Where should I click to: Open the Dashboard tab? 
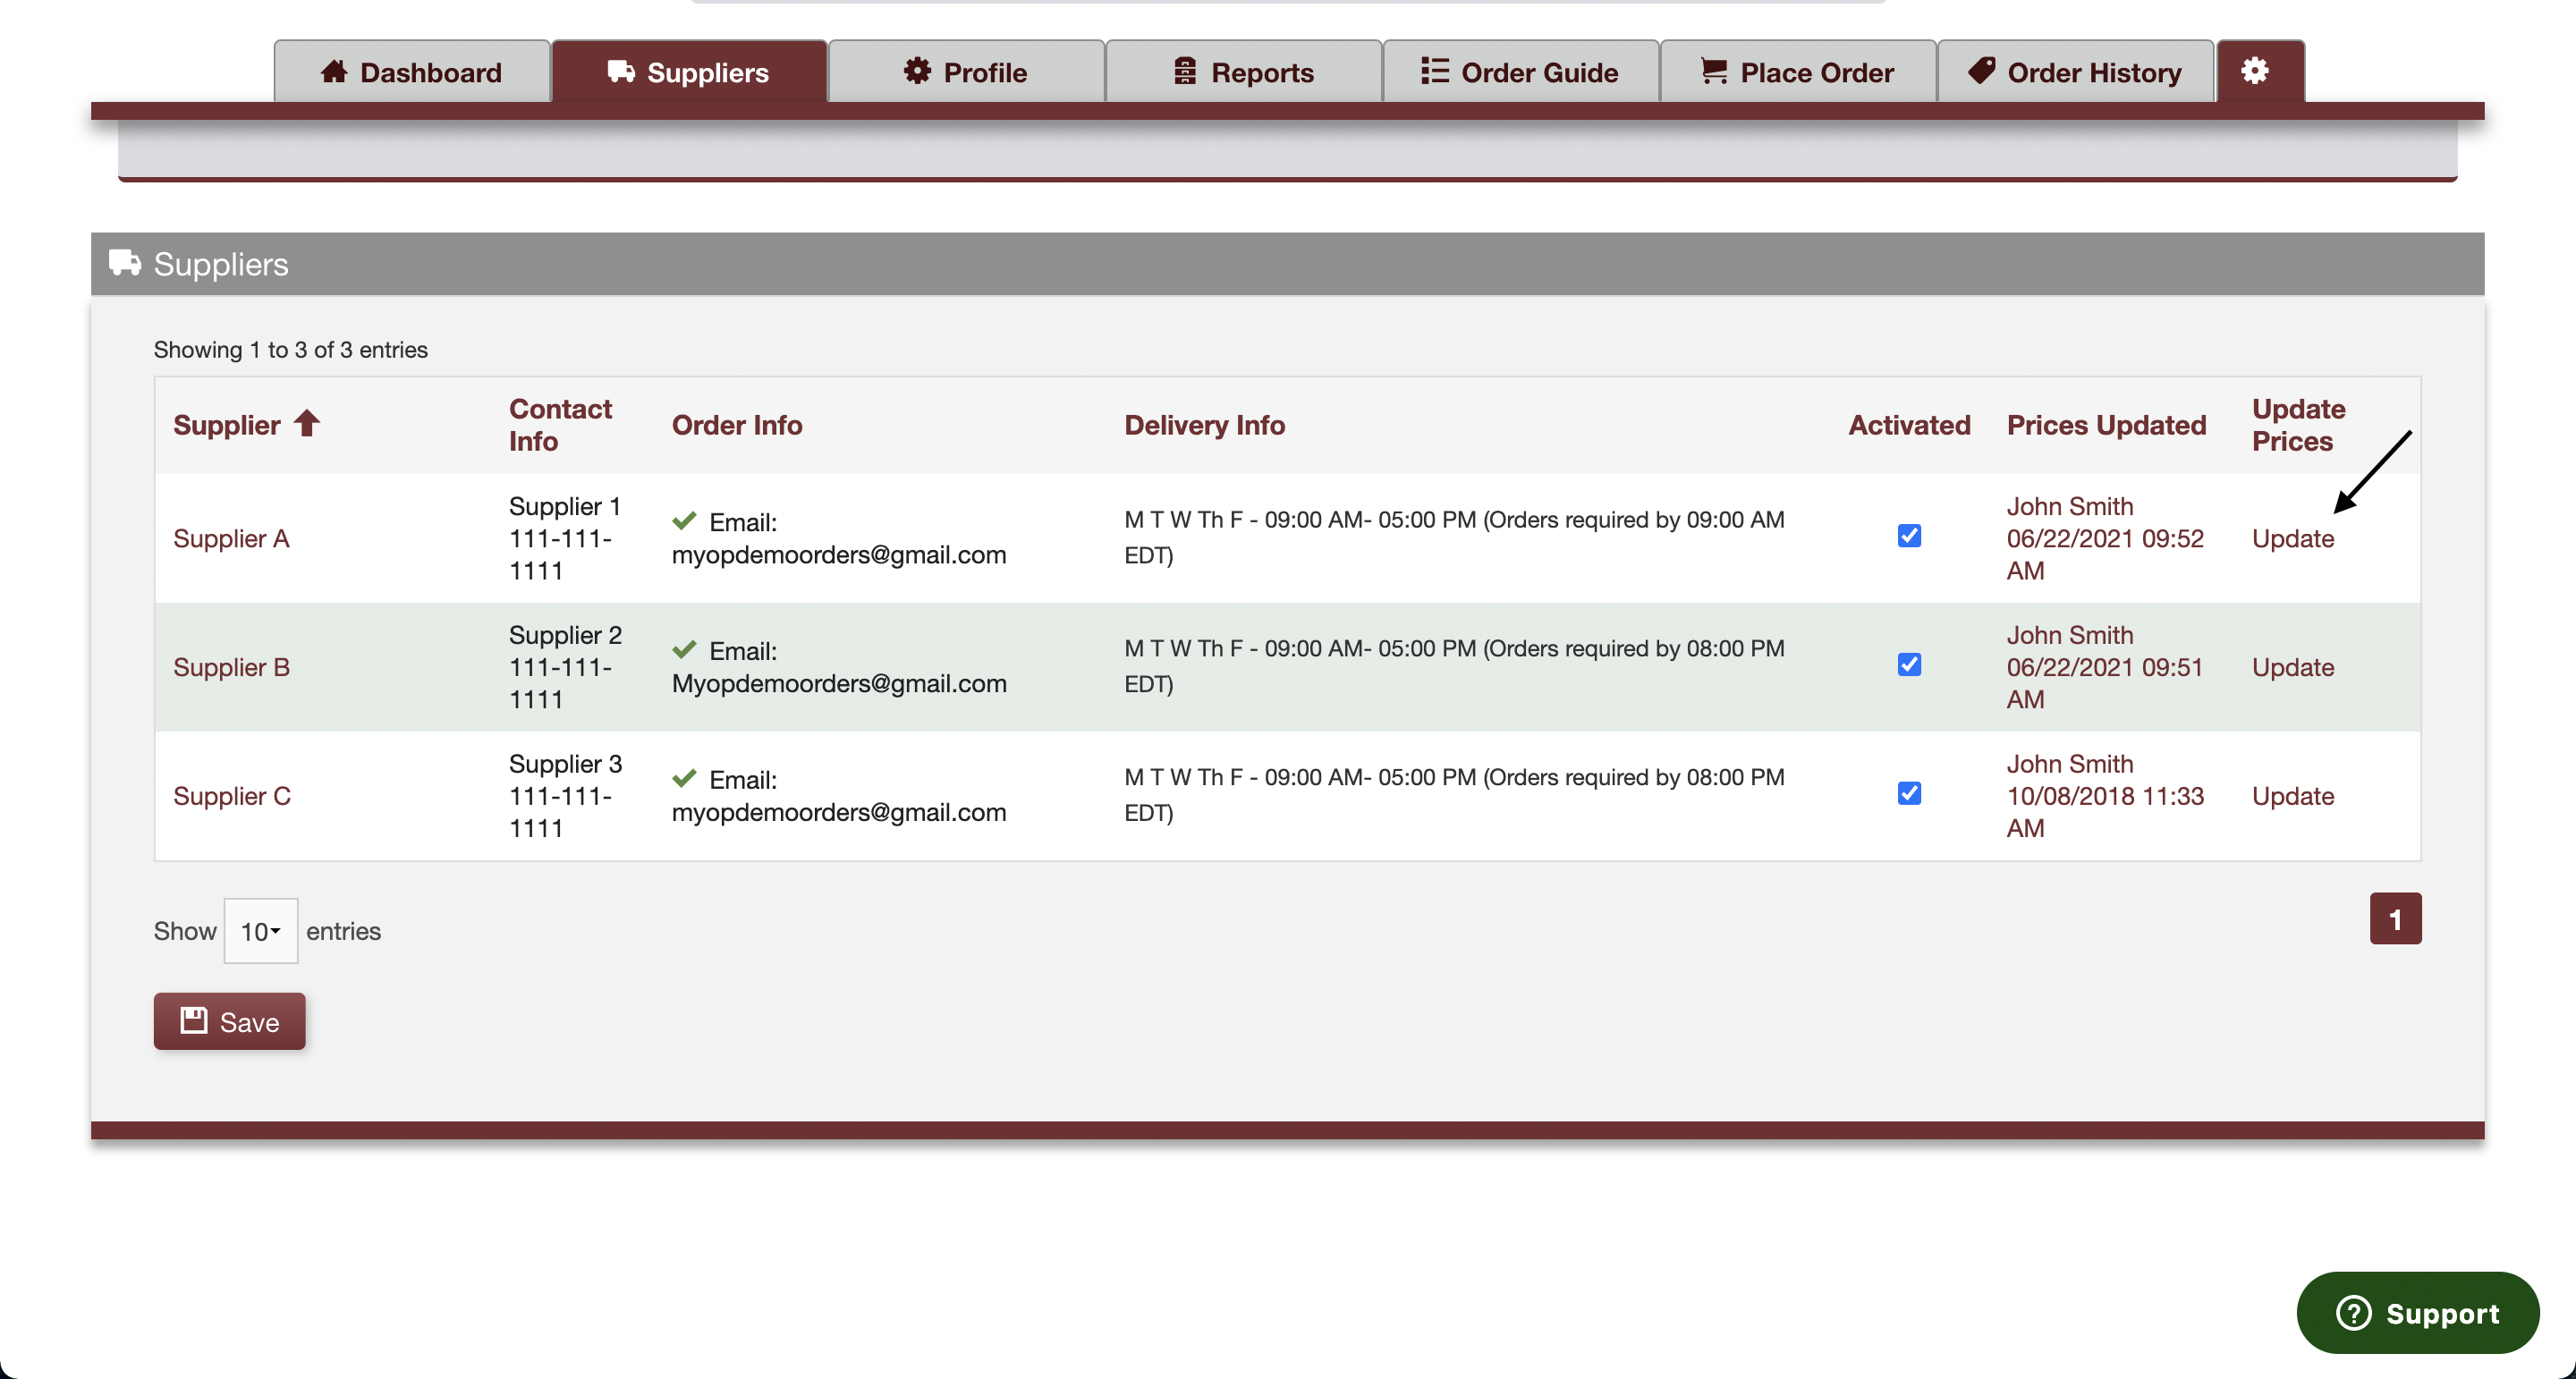pos(412,72)
